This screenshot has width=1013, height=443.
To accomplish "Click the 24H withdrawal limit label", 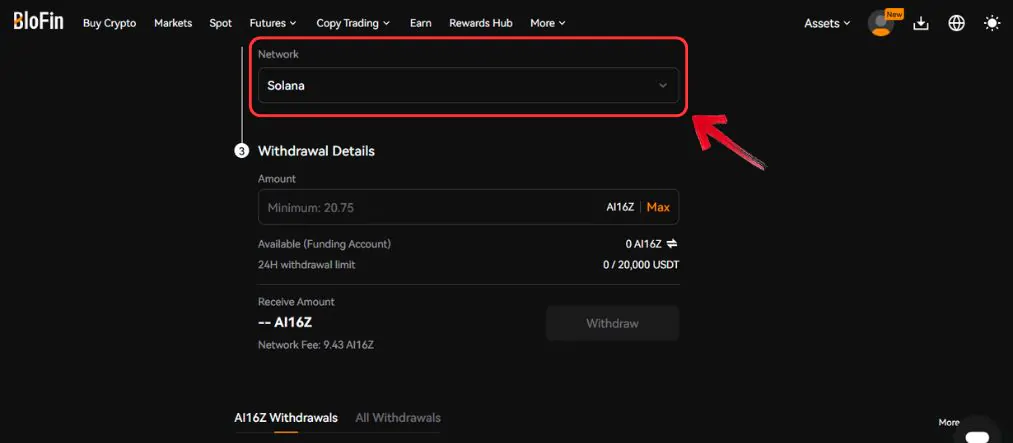I will pyautogui.click(x=306, y=265).
